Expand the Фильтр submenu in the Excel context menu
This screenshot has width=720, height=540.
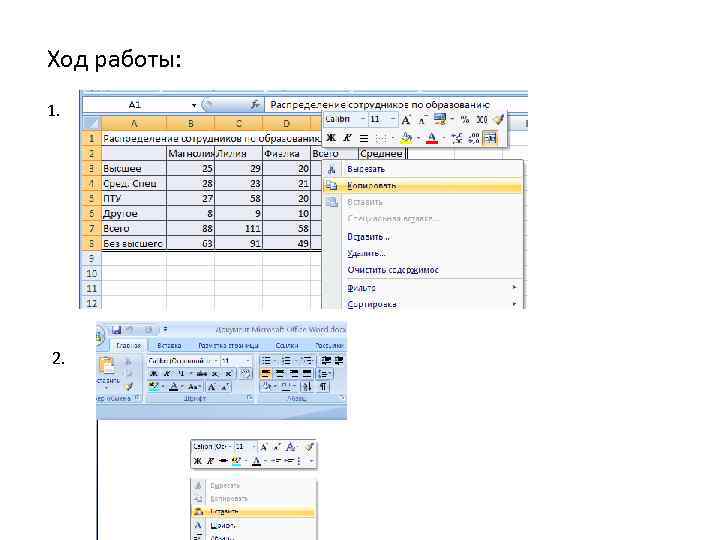point(422,288)
